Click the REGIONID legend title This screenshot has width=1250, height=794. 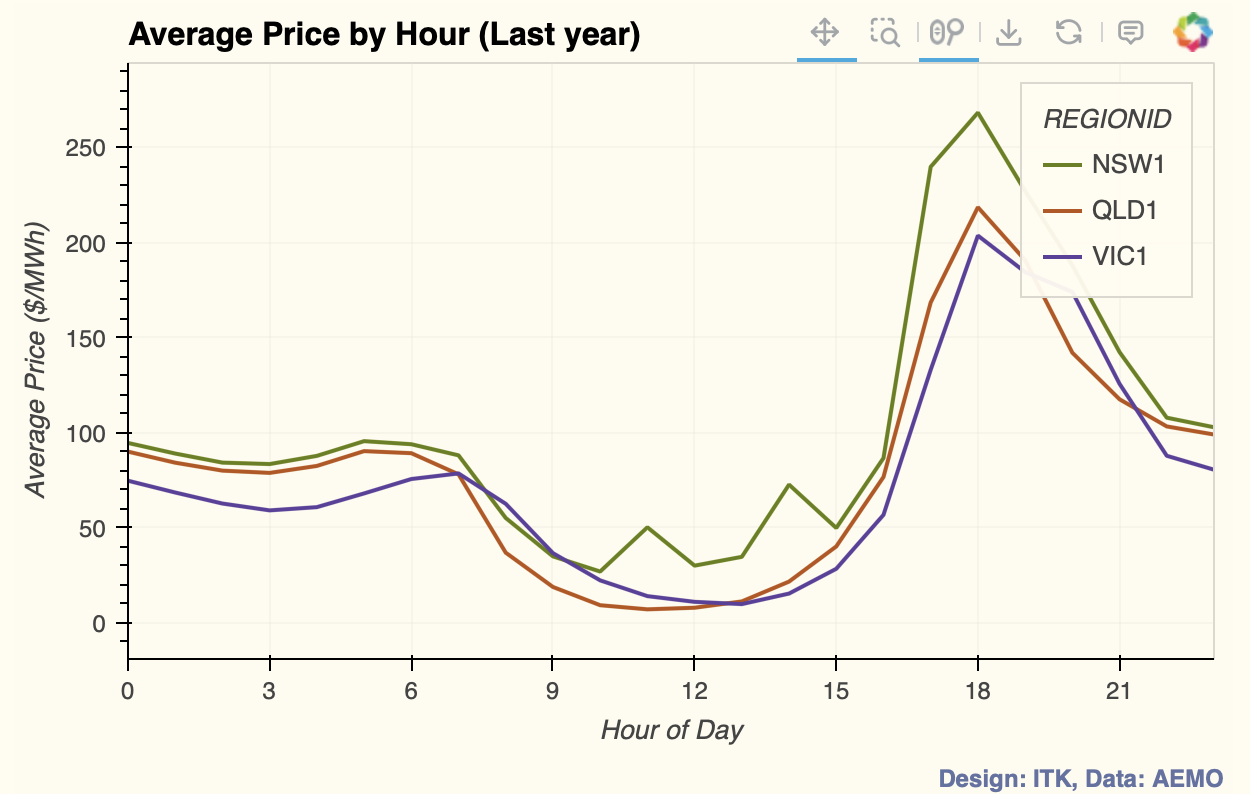pyautogui.click(x=1107, y=120)
